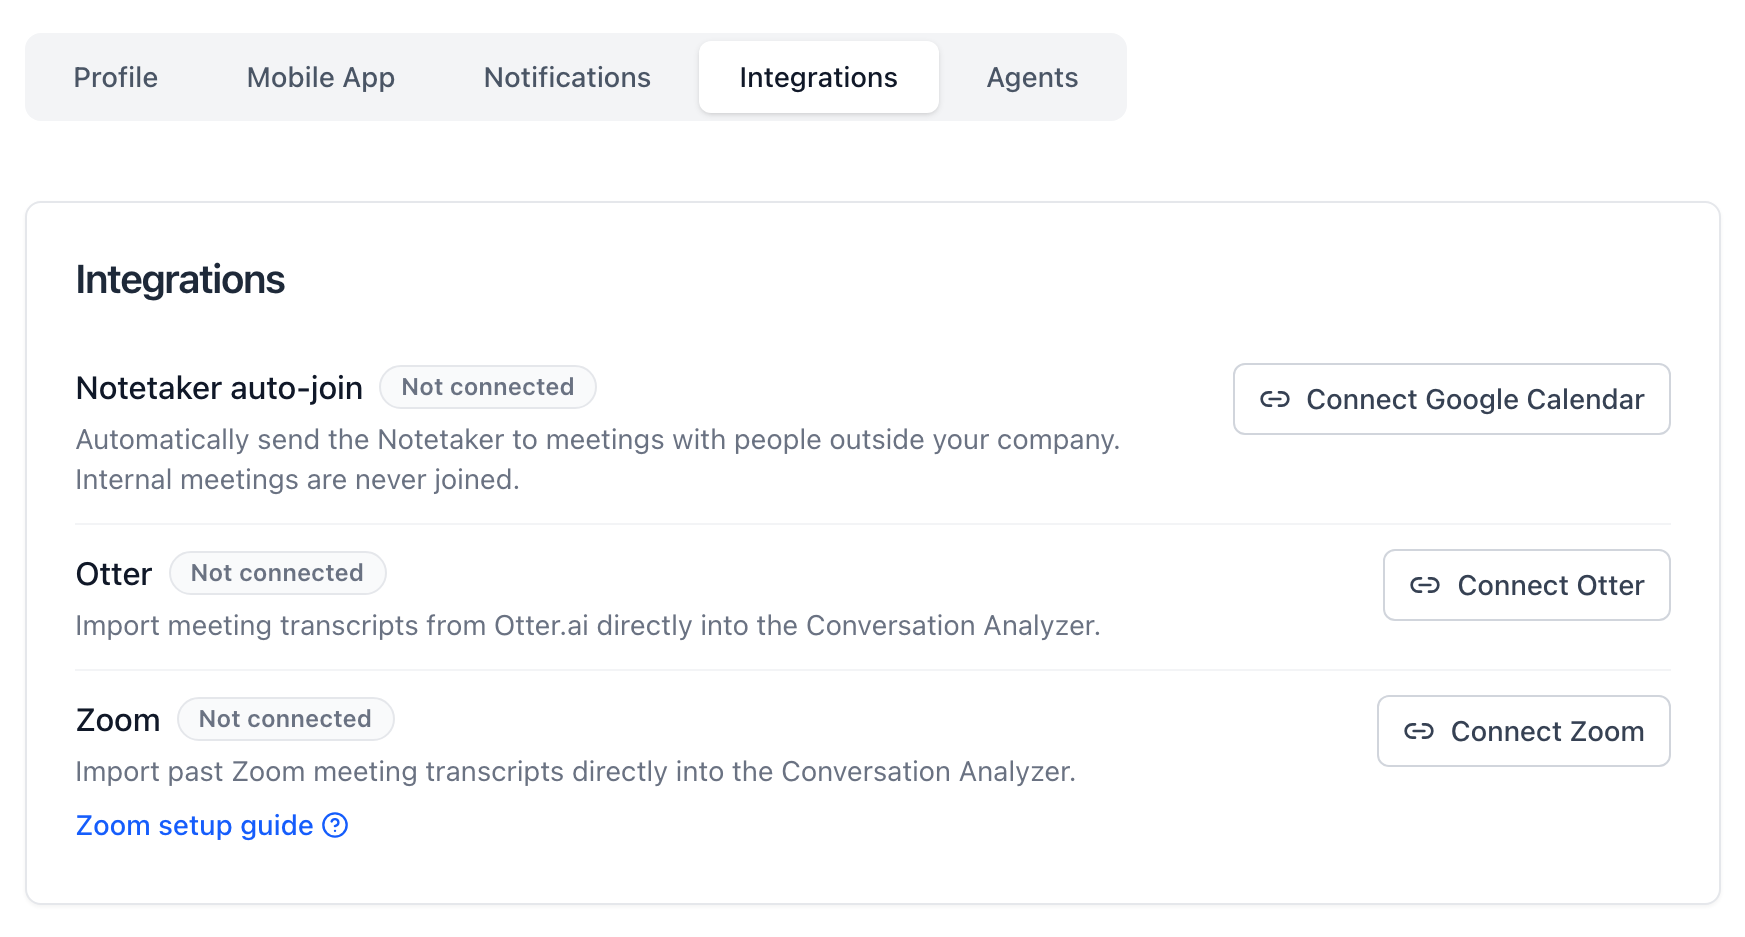Screen dimensions: 1745x937
Task: Click the description about past Zoom meeting transcripts
Action: 576,772
